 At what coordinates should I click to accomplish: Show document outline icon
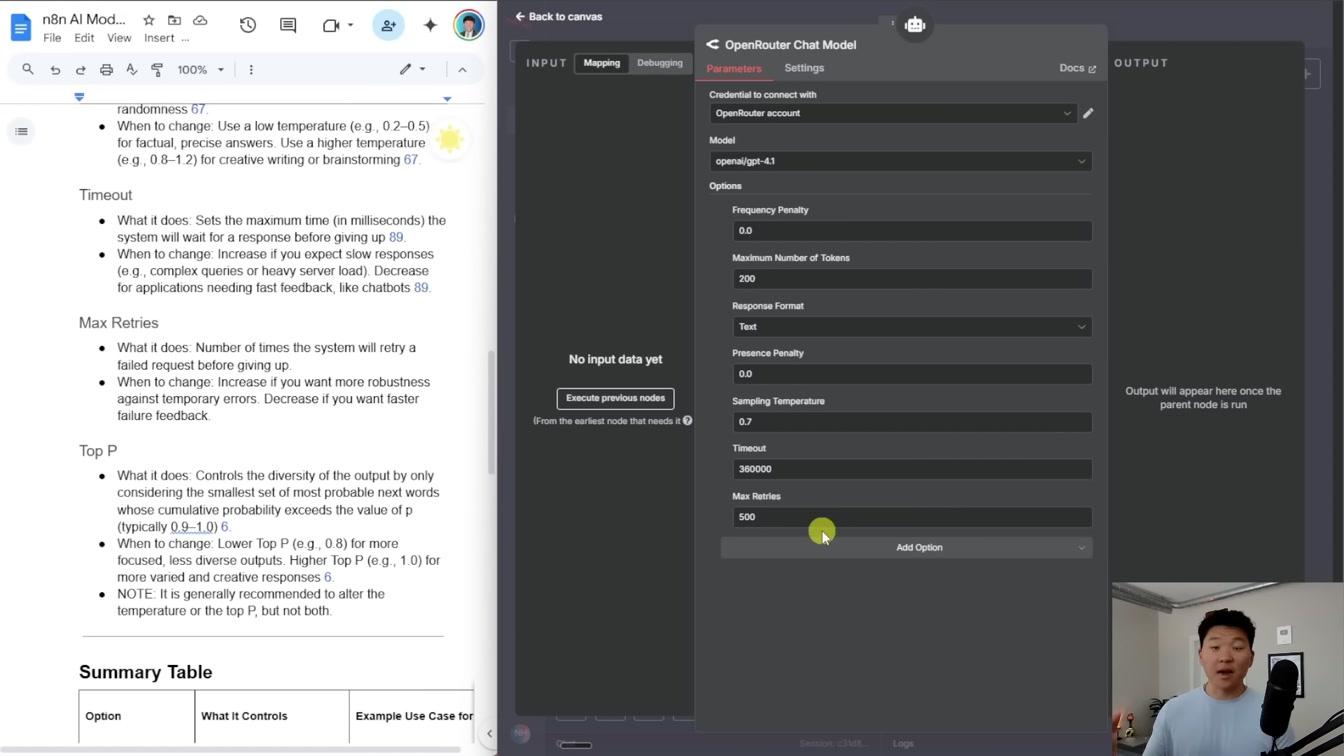(21, 131)
